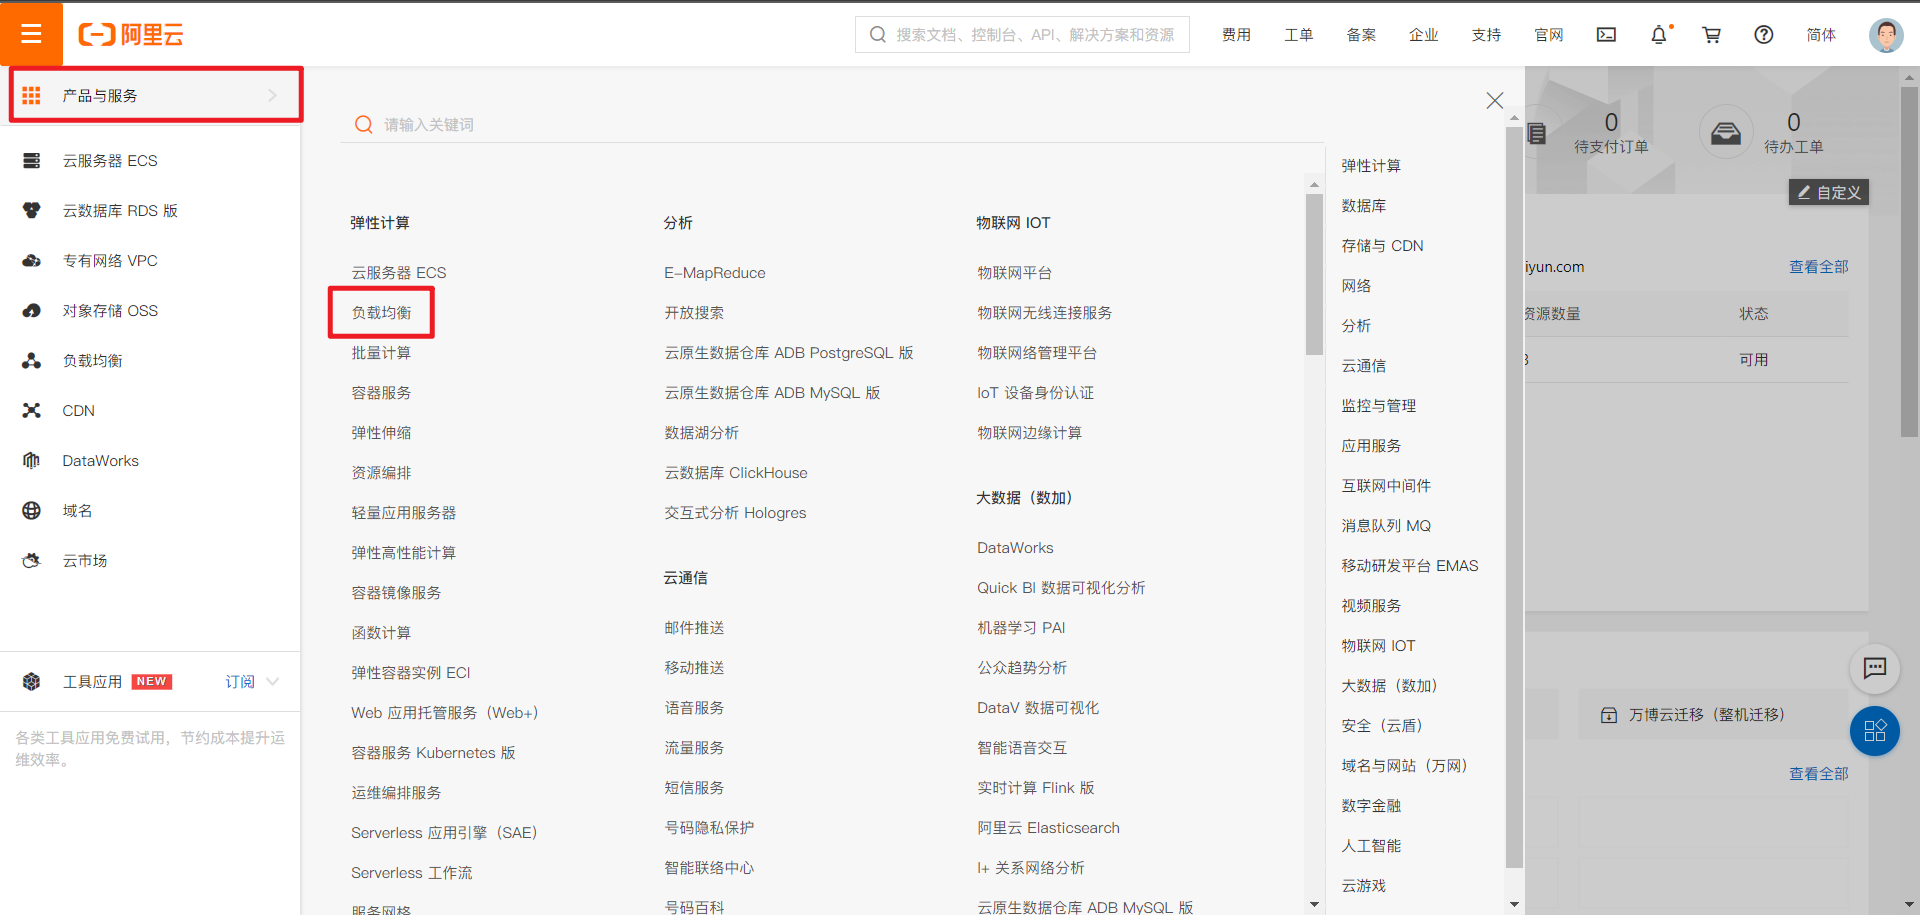
Task: Close the products panel with X
Action: (1495, 100)
